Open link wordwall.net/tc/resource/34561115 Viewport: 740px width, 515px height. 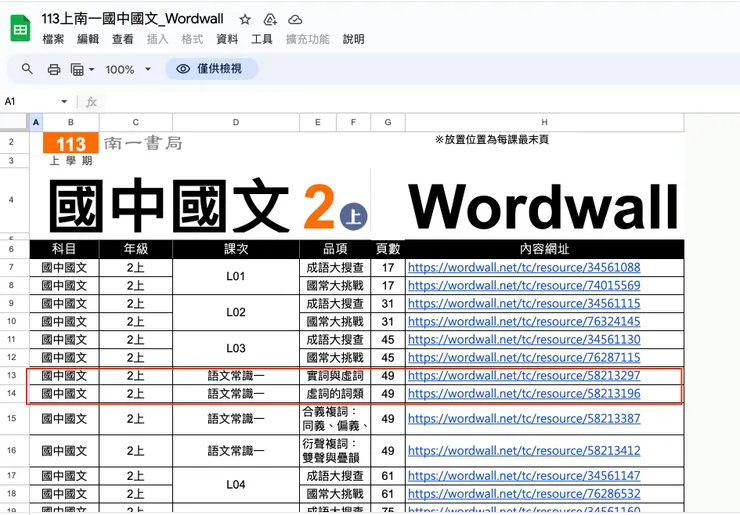pyautogui.click(x=524, y=304)
